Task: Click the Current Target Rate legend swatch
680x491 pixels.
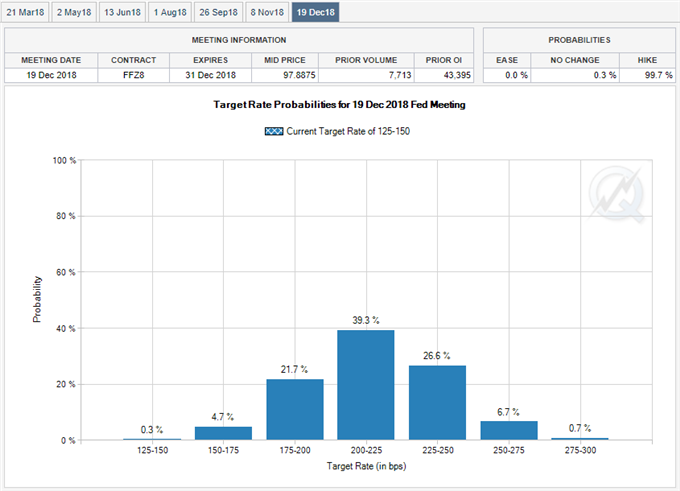Action: (274, 131)
